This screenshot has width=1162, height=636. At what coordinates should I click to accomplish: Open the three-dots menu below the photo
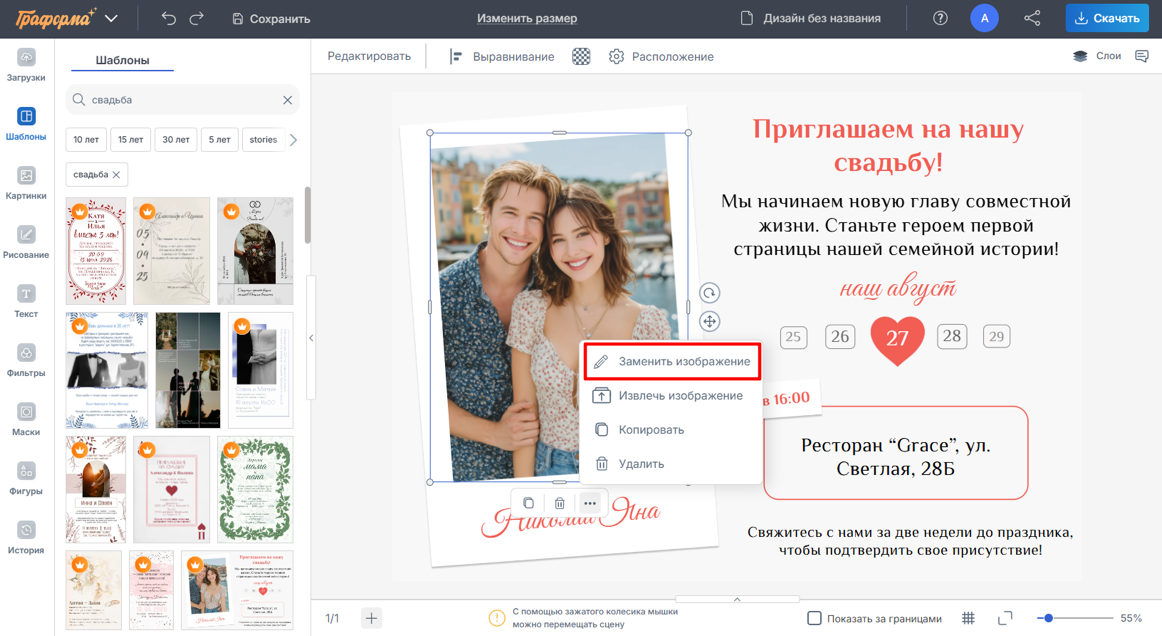point(591,503)
